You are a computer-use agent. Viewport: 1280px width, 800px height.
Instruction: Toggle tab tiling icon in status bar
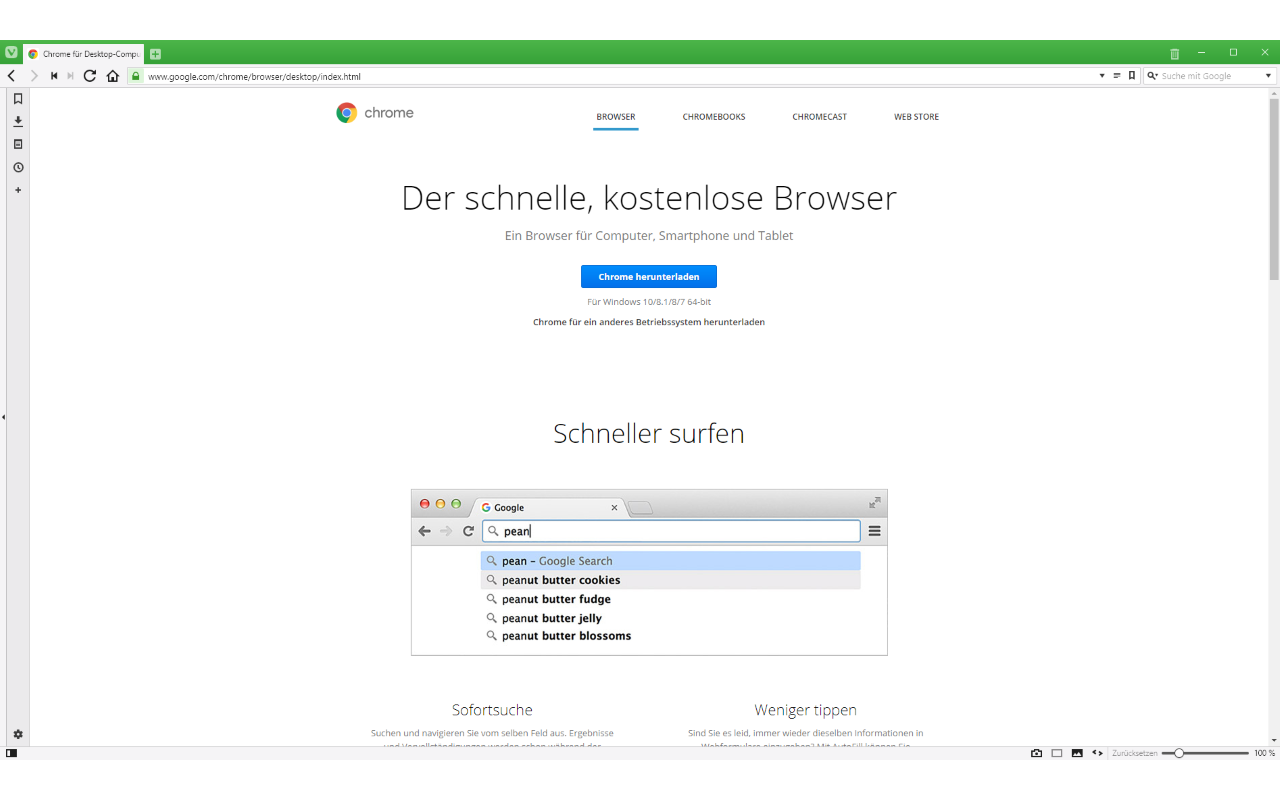[x=1057, y=753]
